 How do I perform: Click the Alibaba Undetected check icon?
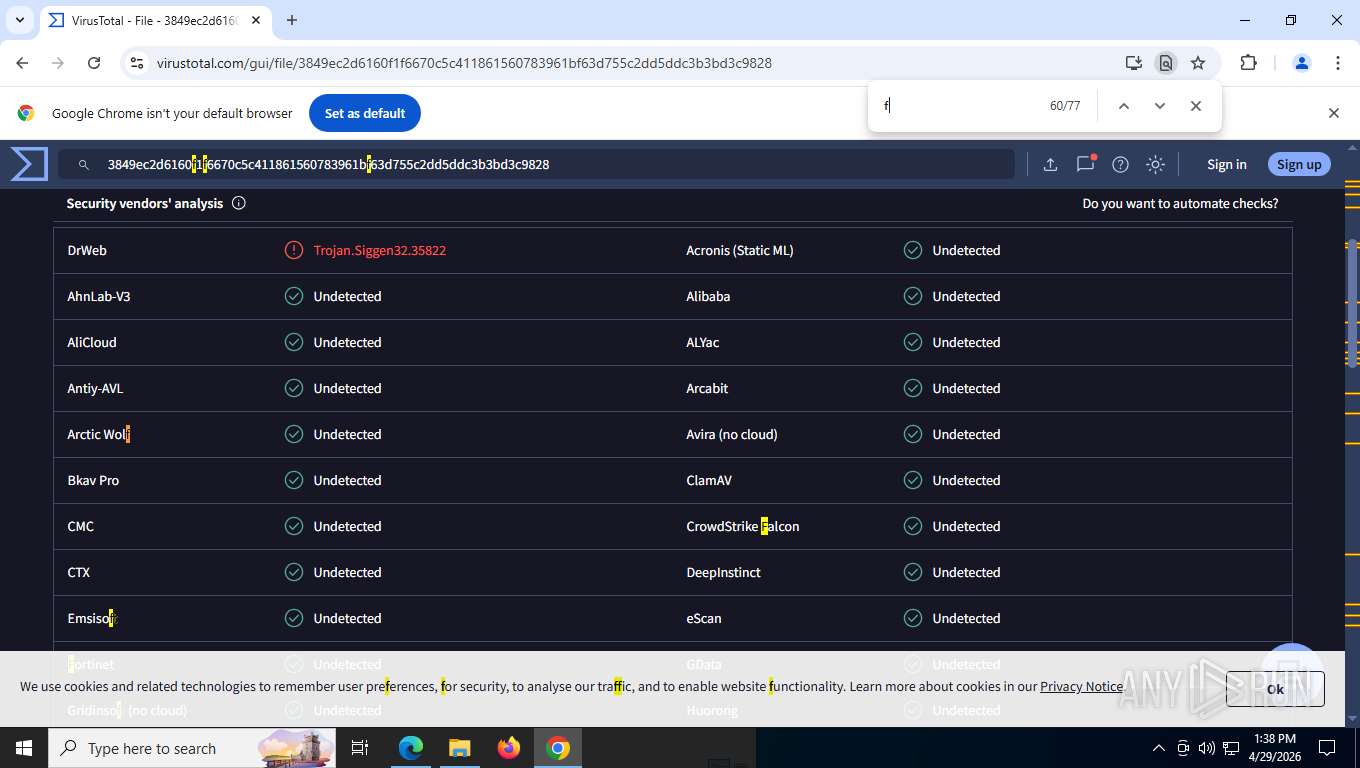[x=913, y=296]
